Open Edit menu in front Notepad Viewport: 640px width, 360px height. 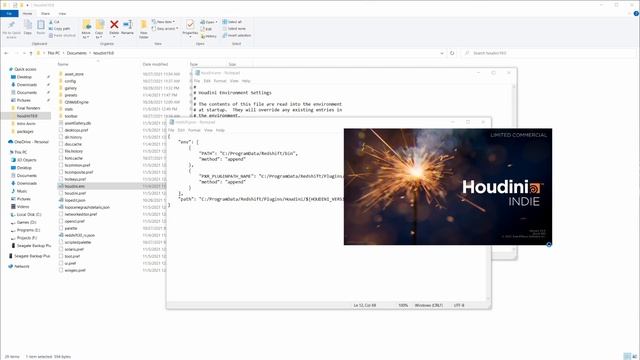[181, 130]
